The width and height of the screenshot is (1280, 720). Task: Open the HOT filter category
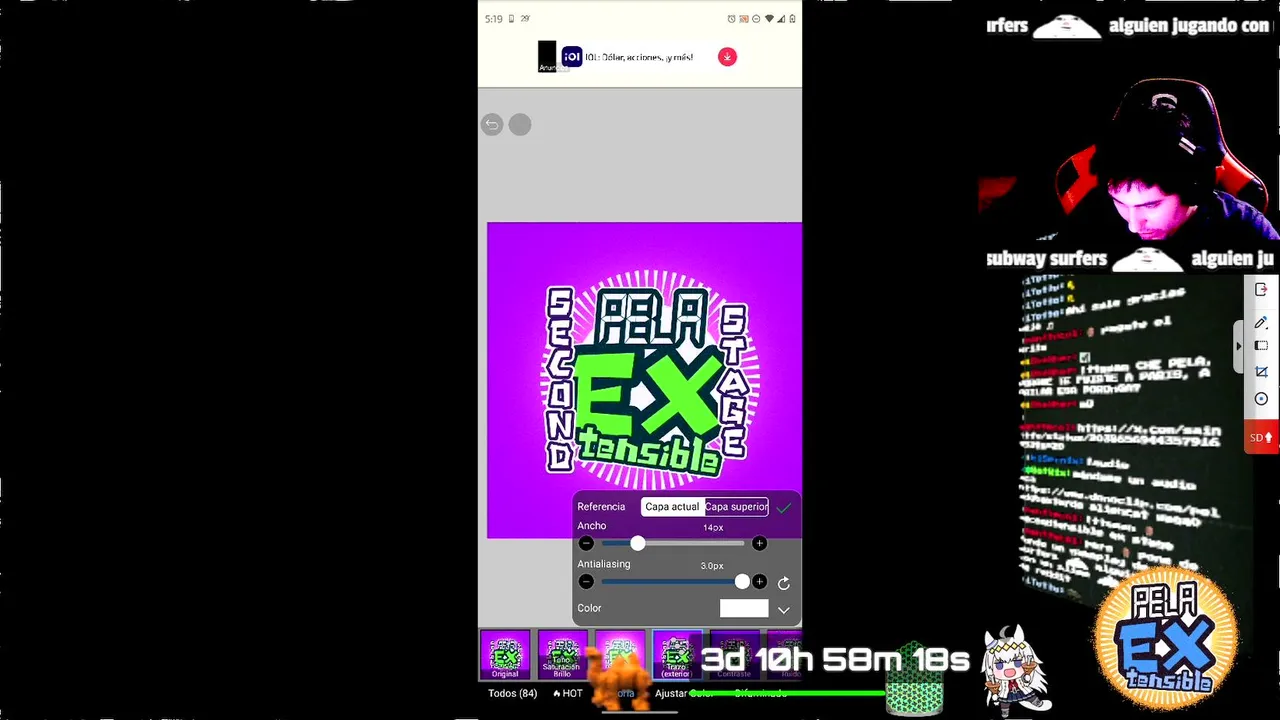click(x=567, y=693)
